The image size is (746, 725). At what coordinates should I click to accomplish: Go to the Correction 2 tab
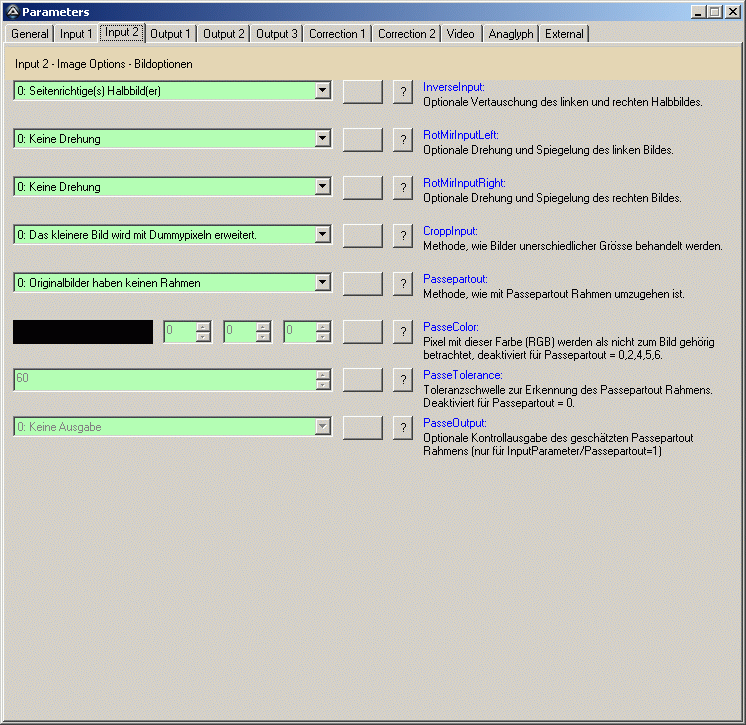click(406, 34)
